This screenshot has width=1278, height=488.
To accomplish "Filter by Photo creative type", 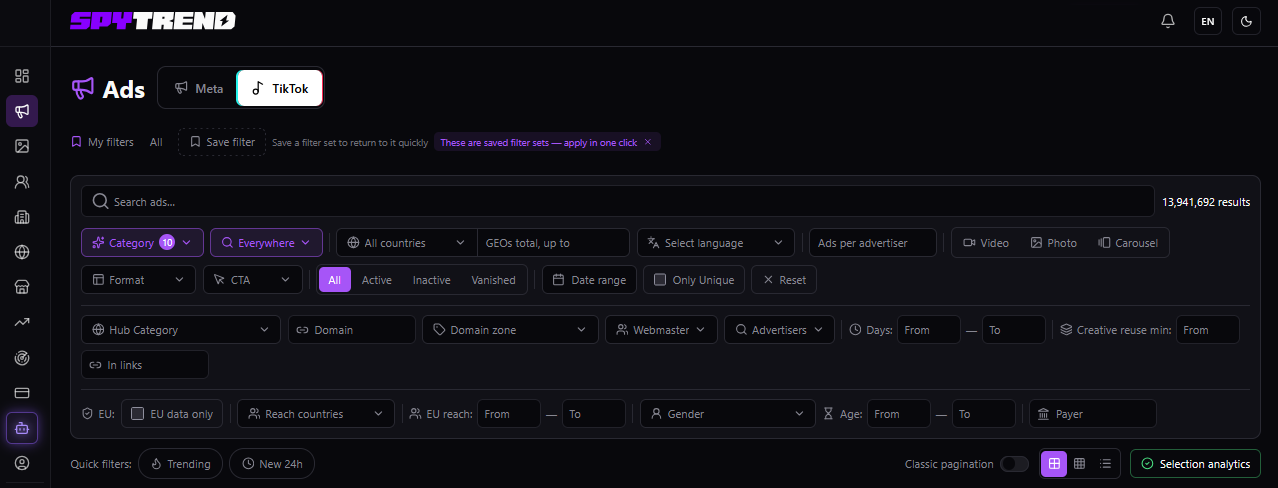I will [1054, 243].
